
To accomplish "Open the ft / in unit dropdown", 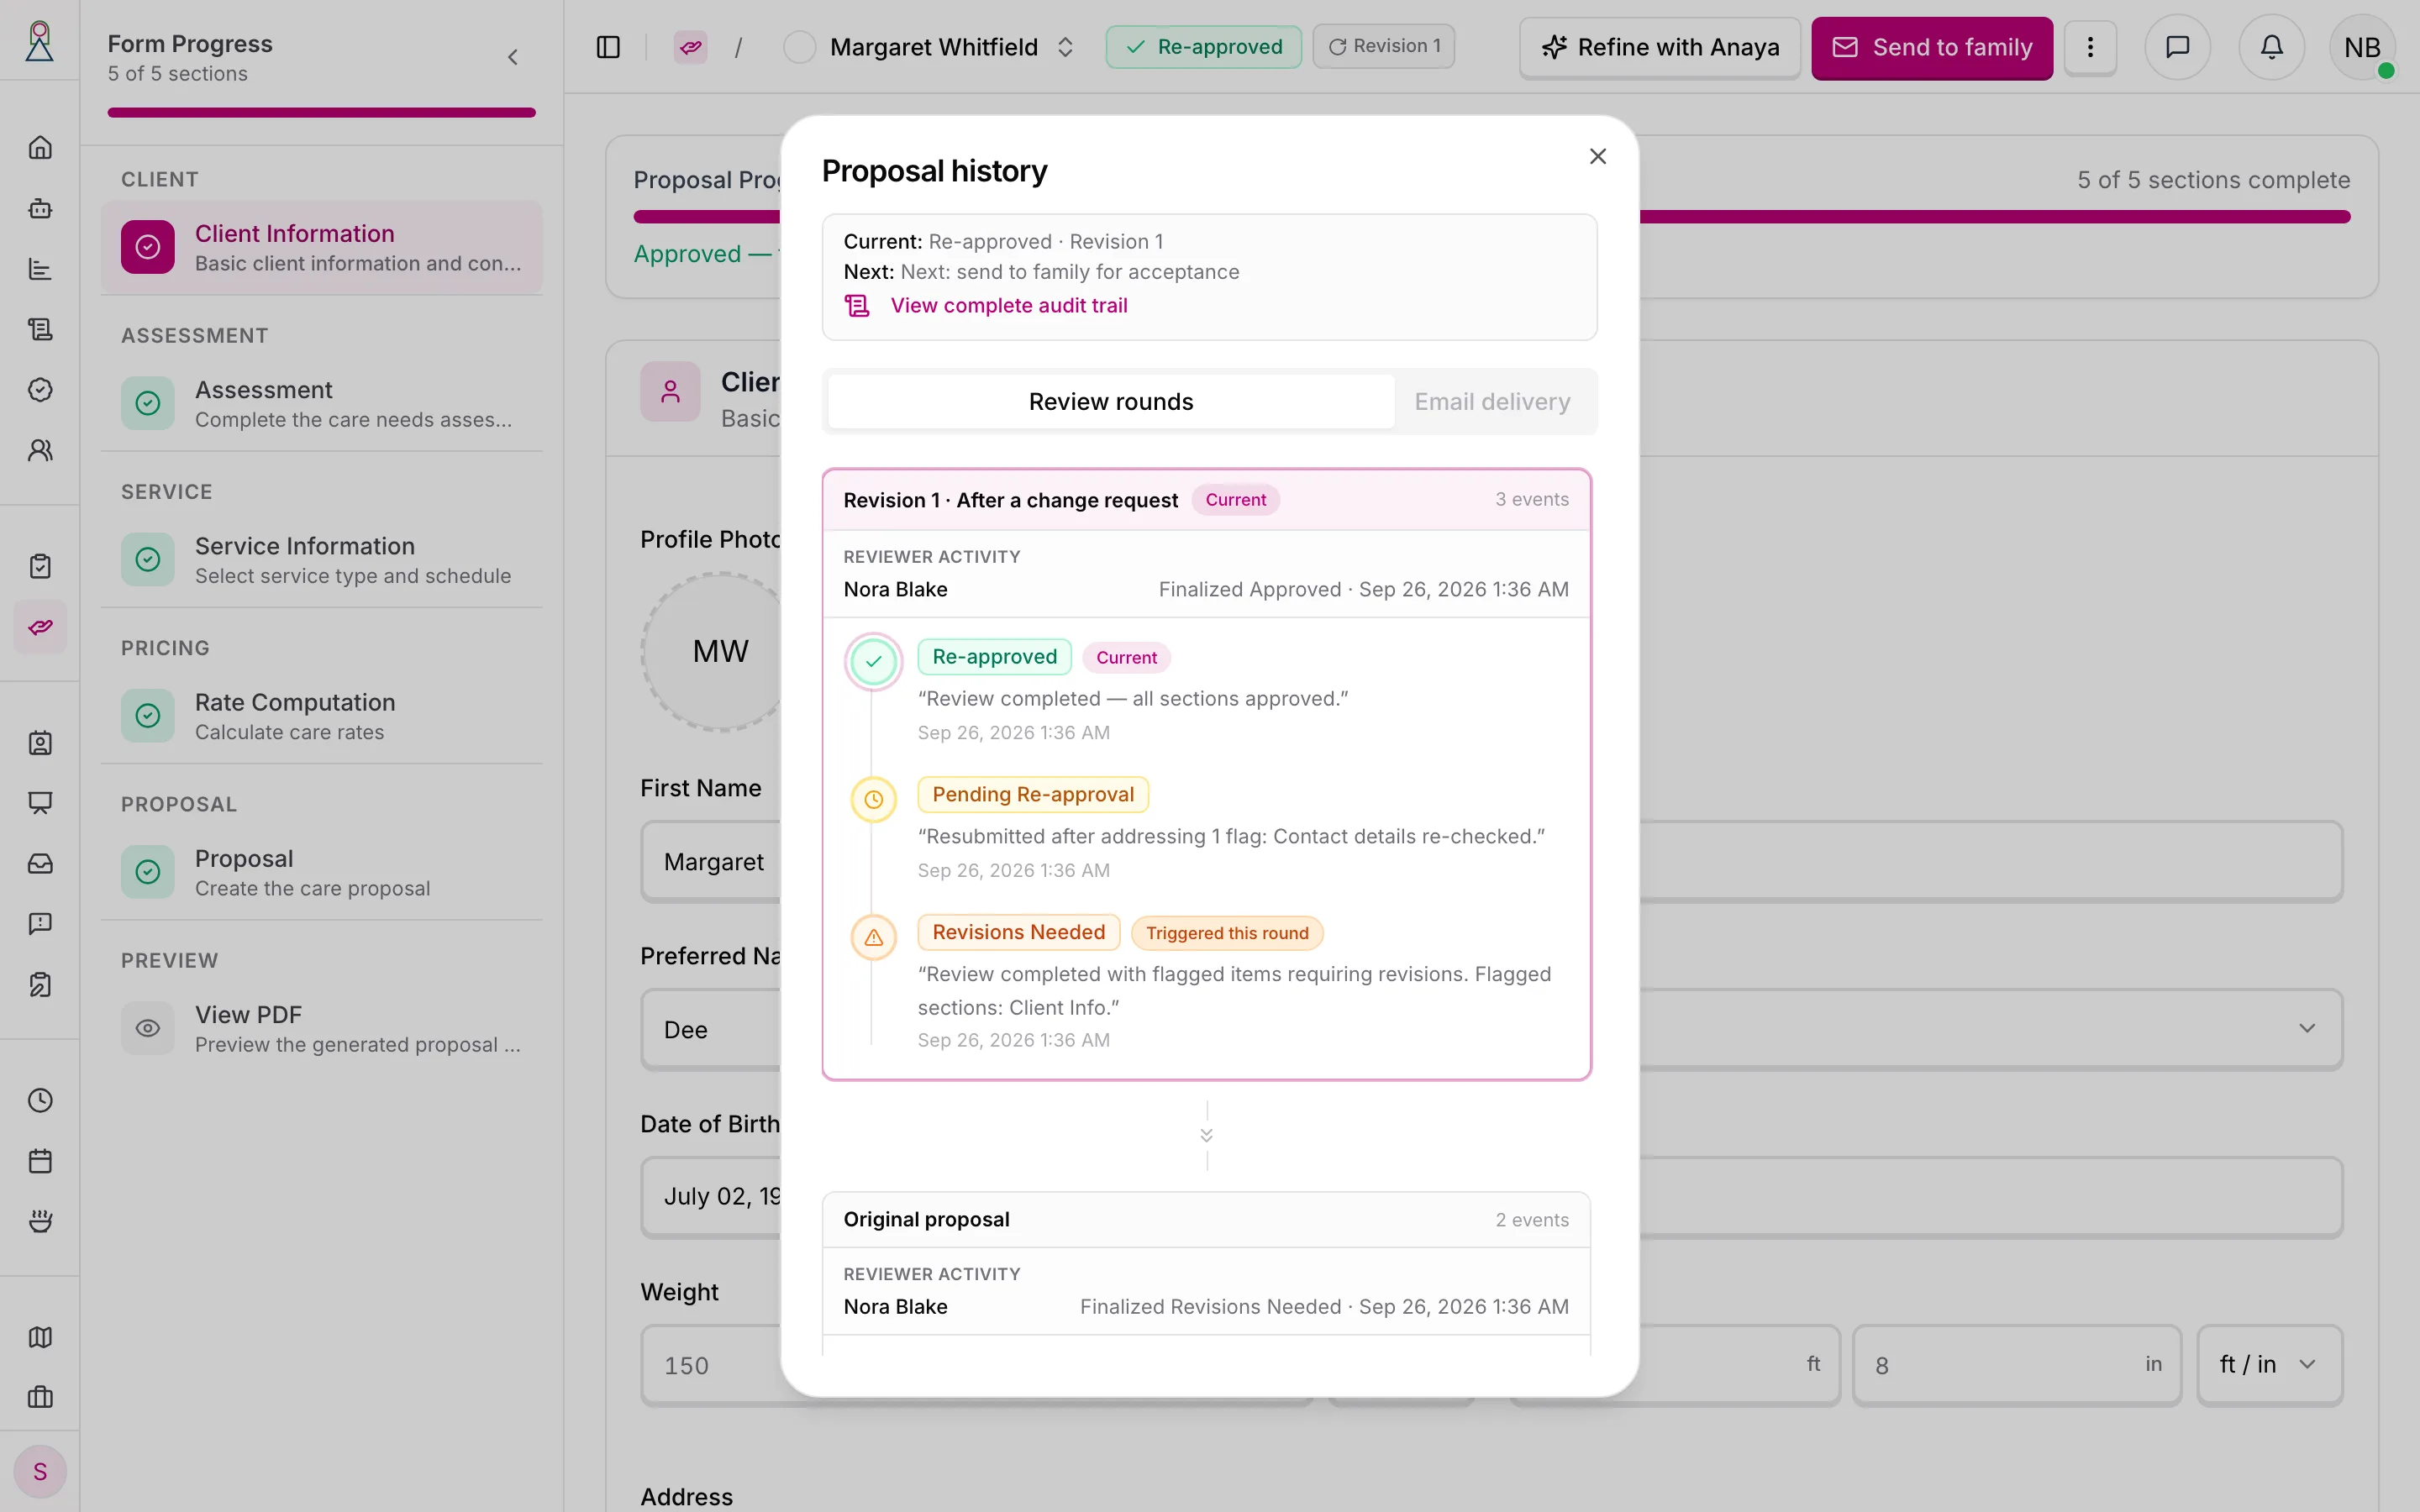I will 2269,1364.
